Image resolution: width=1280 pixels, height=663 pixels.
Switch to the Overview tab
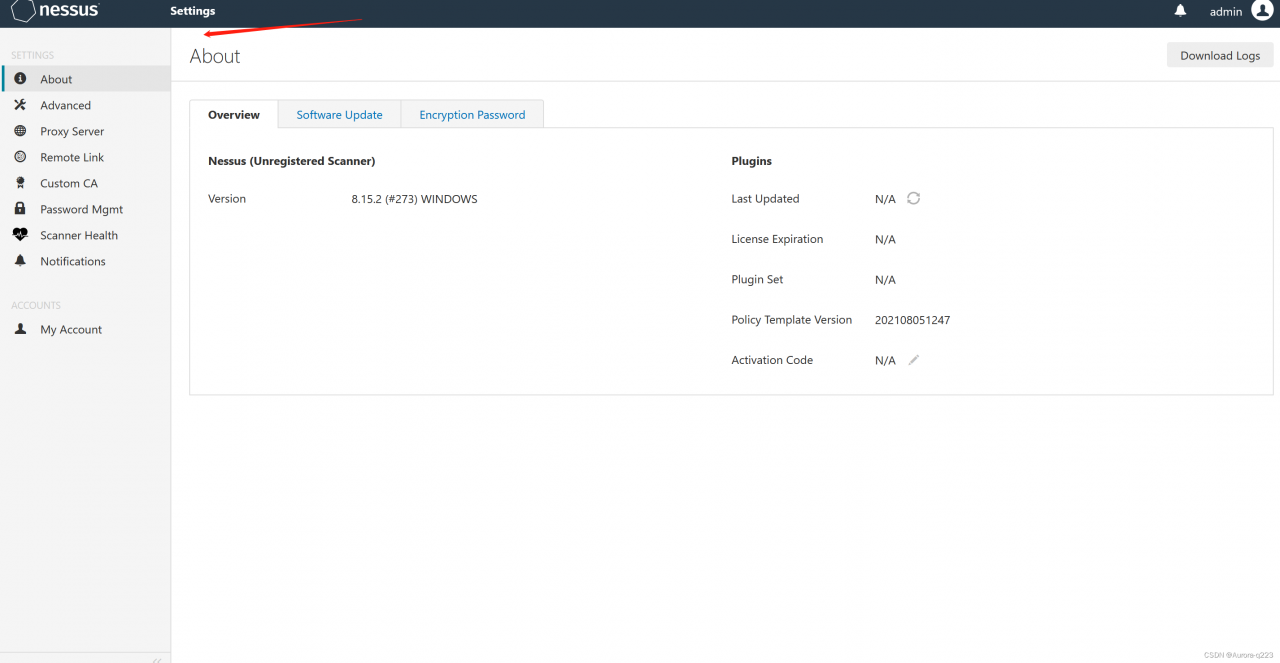pyautogui.click(x=234, y=115)
